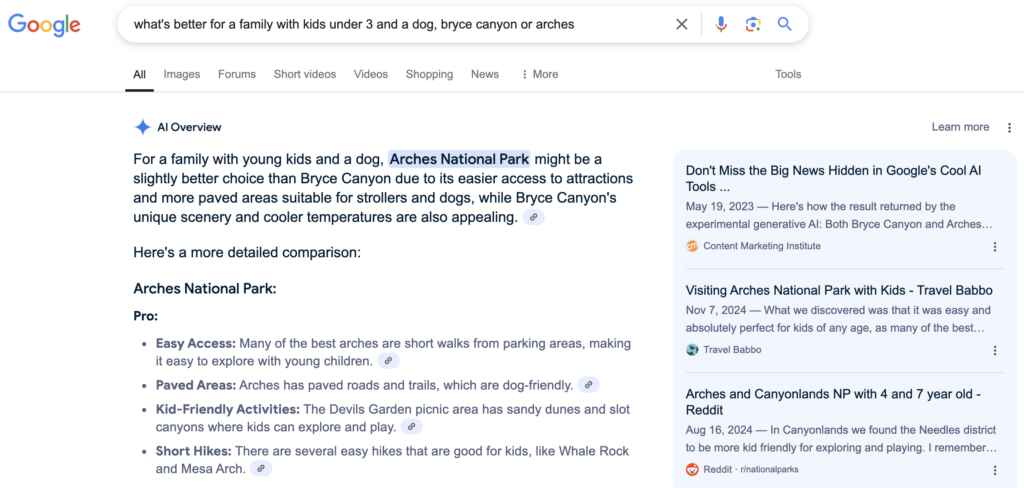Click the 'Arches National Park:' heading

point(205,289)
